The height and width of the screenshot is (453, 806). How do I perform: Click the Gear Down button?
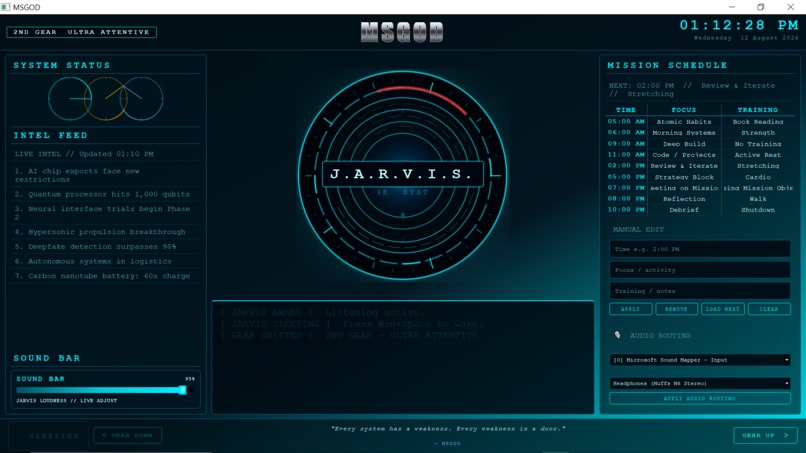(x=127, y=435)
